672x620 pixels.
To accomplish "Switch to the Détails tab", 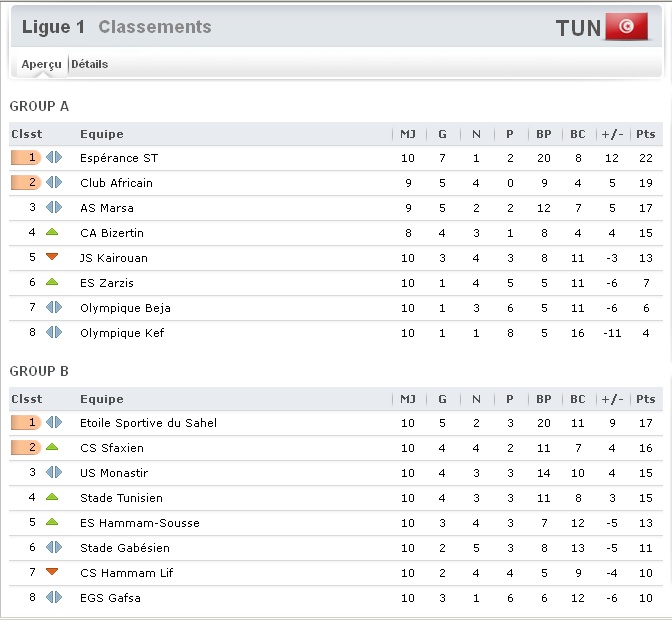I will 90,64.
